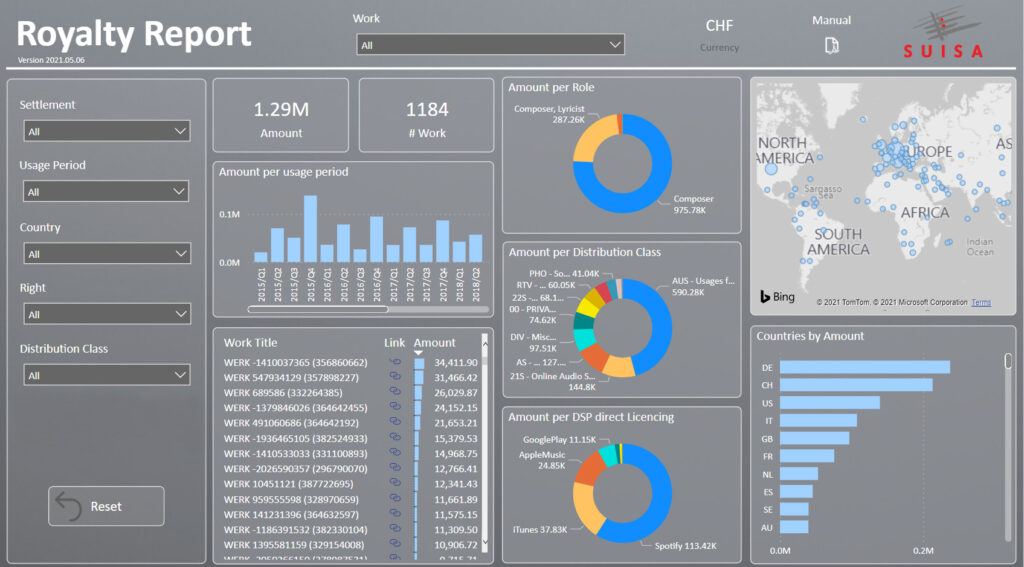Image resolution: width=1024 pixels, height=567 pixels.
Task: Select the DE bar in Countries chart
Action: tap(864, 367)
